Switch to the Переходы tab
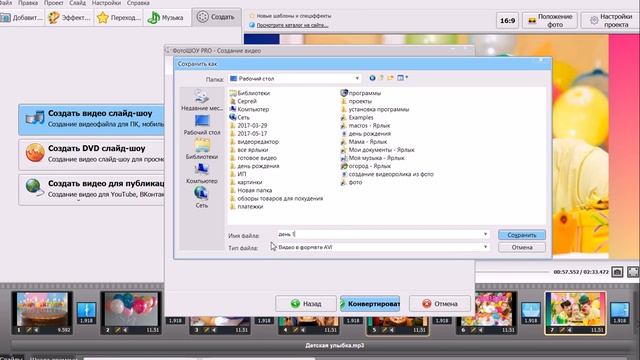The width and height of the screenshot is (640, 360). click(119, 18)
